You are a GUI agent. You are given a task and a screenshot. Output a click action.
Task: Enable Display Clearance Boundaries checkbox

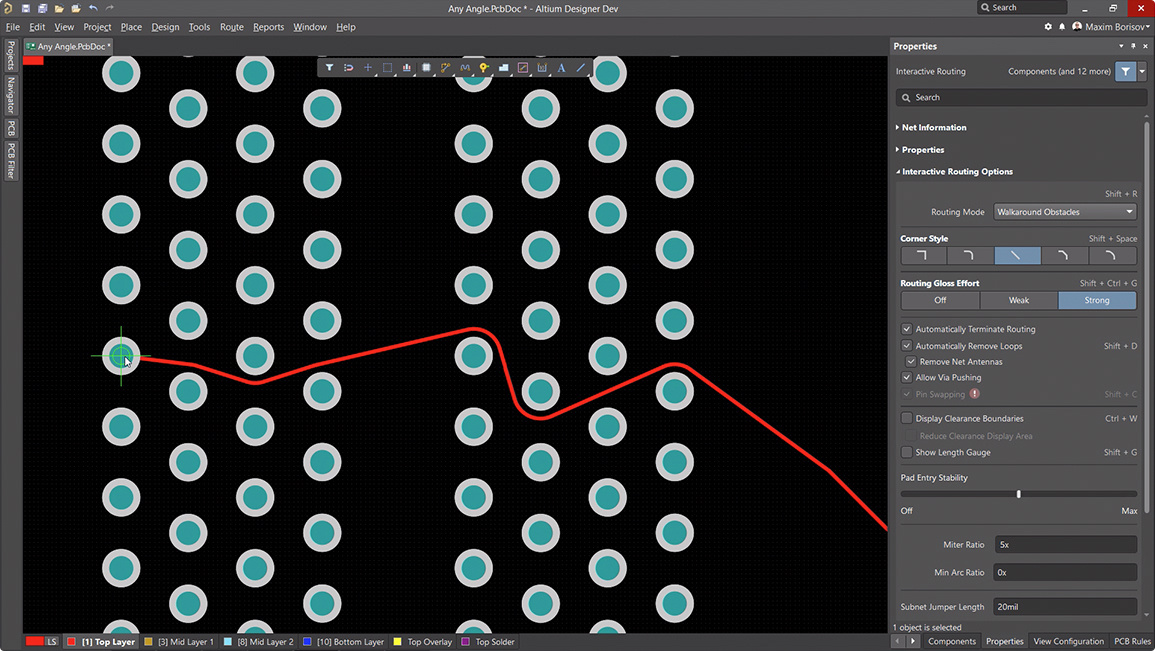907,419
